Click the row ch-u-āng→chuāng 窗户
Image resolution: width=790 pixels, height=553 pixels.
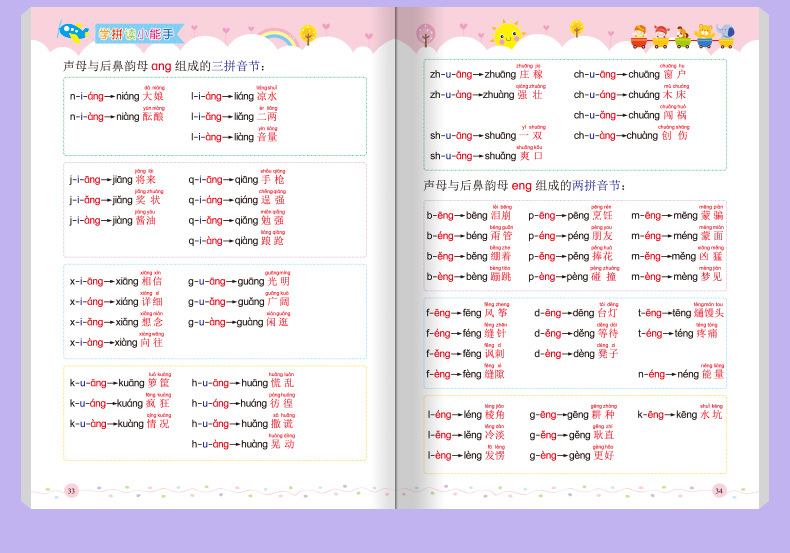[631, 73]
